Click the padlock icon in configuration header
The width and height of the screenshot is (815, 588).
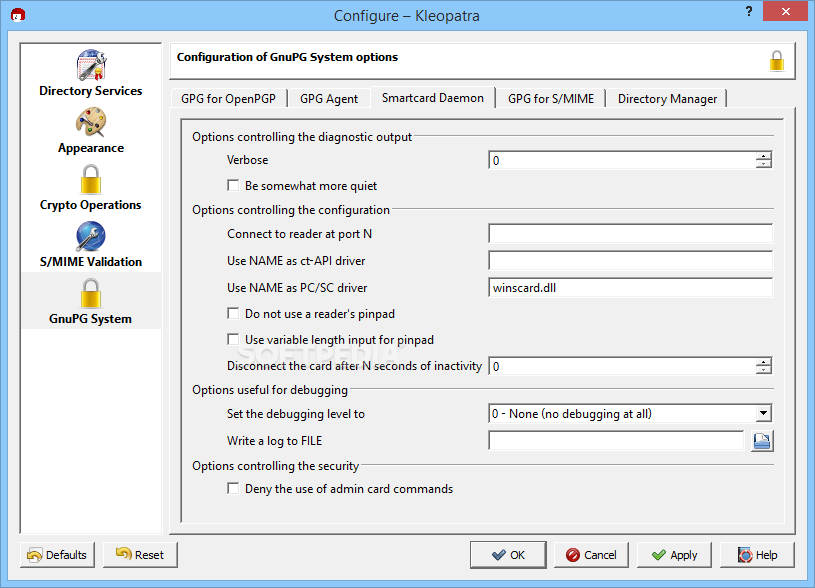tap(777, 61)
